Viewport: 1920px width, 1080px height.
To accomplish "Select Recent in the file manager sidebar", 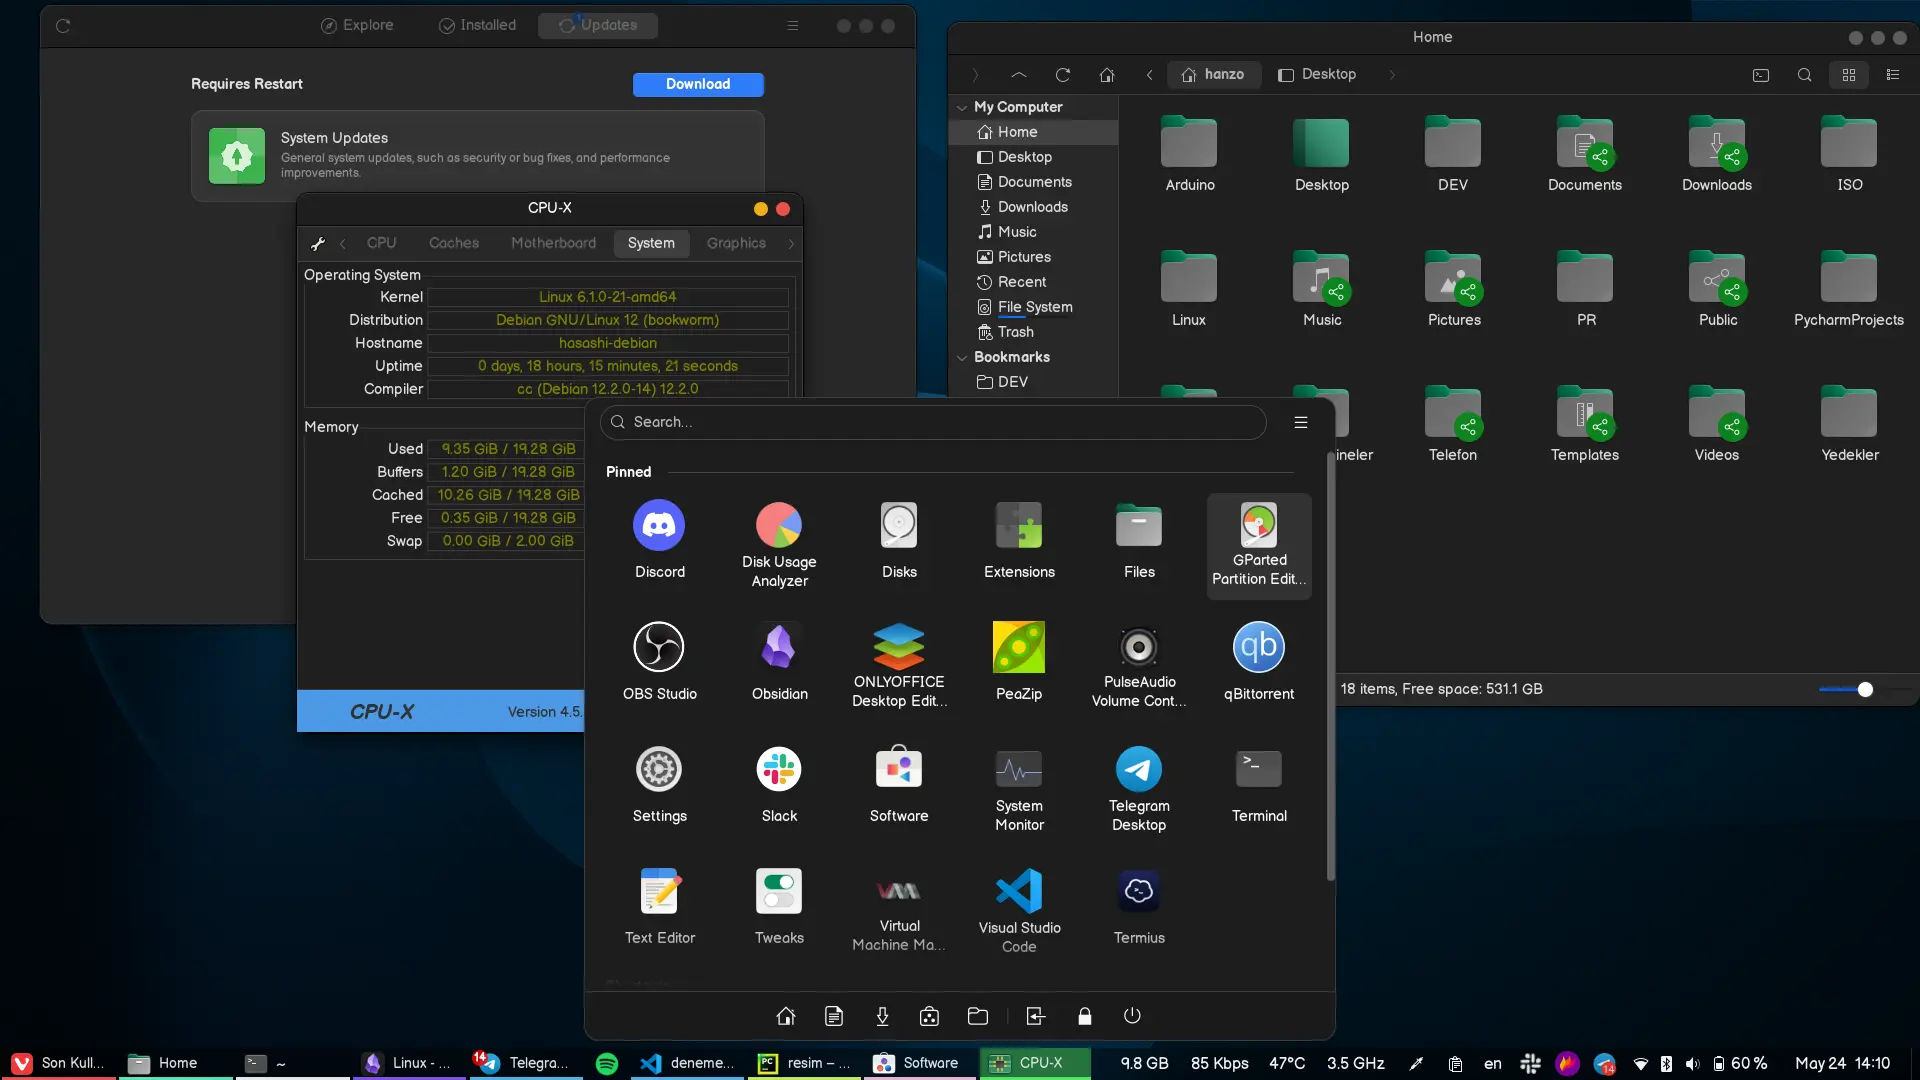I will pyautogui.click(x=1033, y=282).
